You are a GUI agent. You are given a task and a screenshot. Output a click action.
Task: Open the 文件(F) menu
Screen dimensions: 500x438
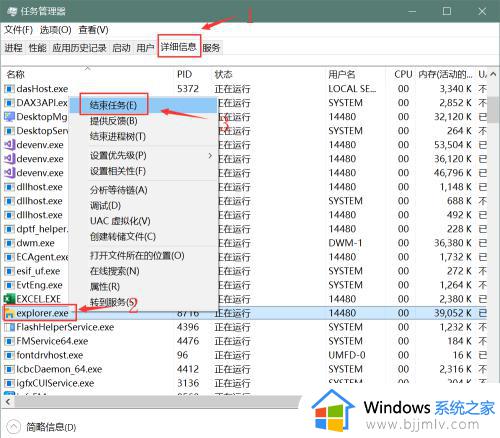click(18, 30)
